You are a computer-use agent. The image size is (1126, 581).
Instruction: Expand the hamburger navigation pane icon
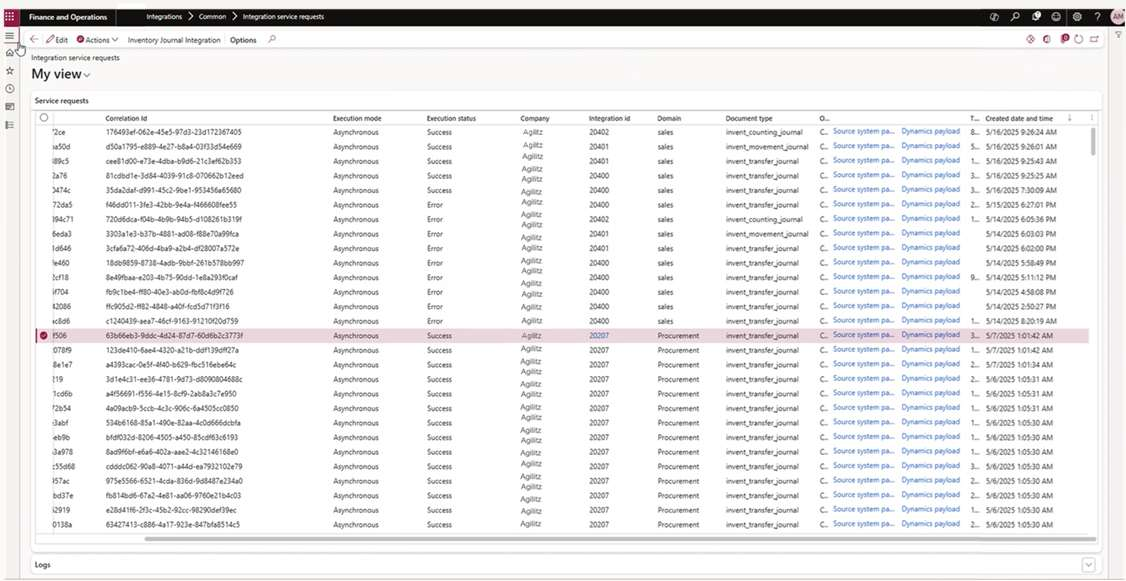9,36
